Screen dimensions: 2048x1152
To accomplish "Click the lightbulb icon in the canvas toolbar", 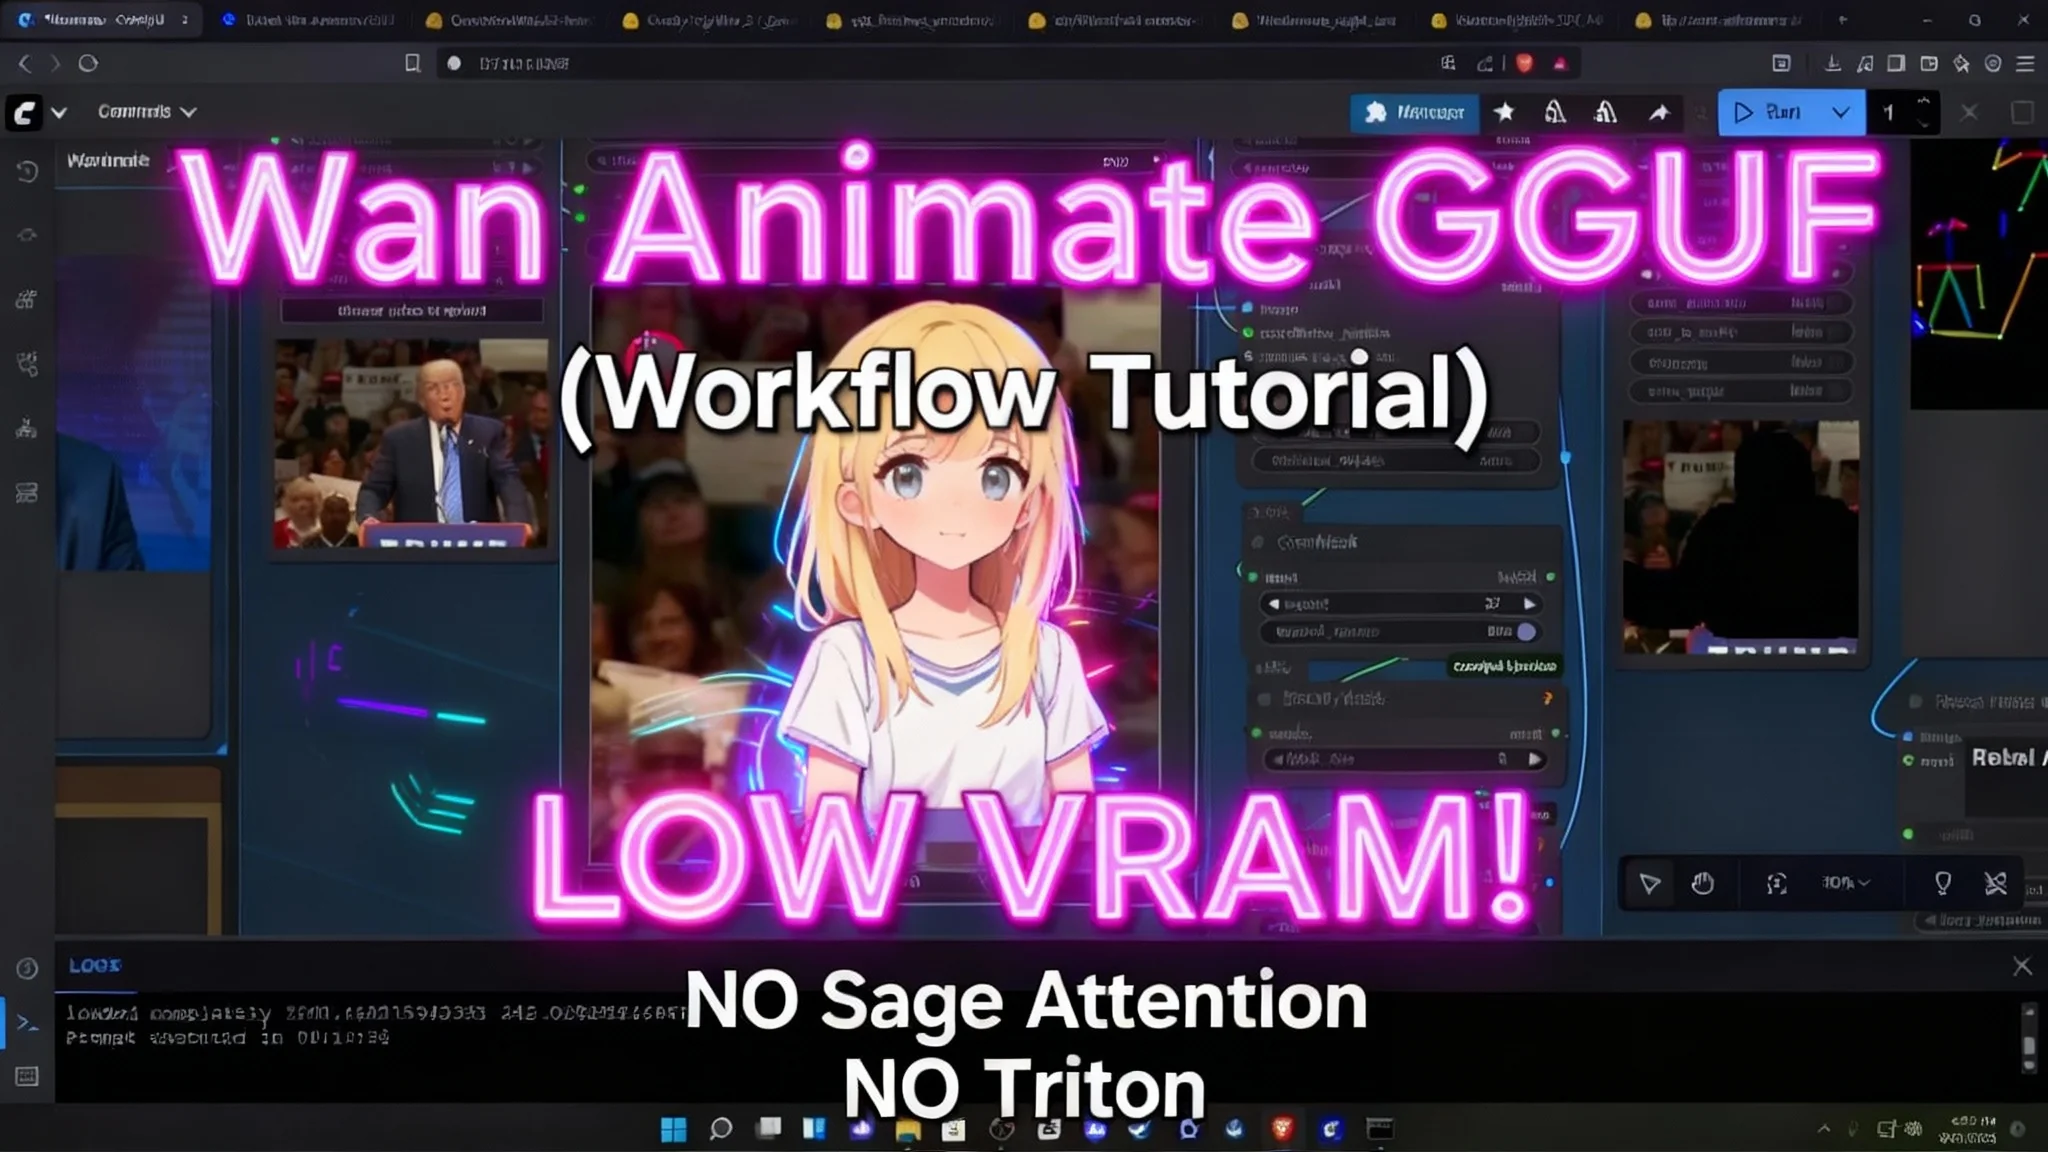I will [x=1942, y=883].
